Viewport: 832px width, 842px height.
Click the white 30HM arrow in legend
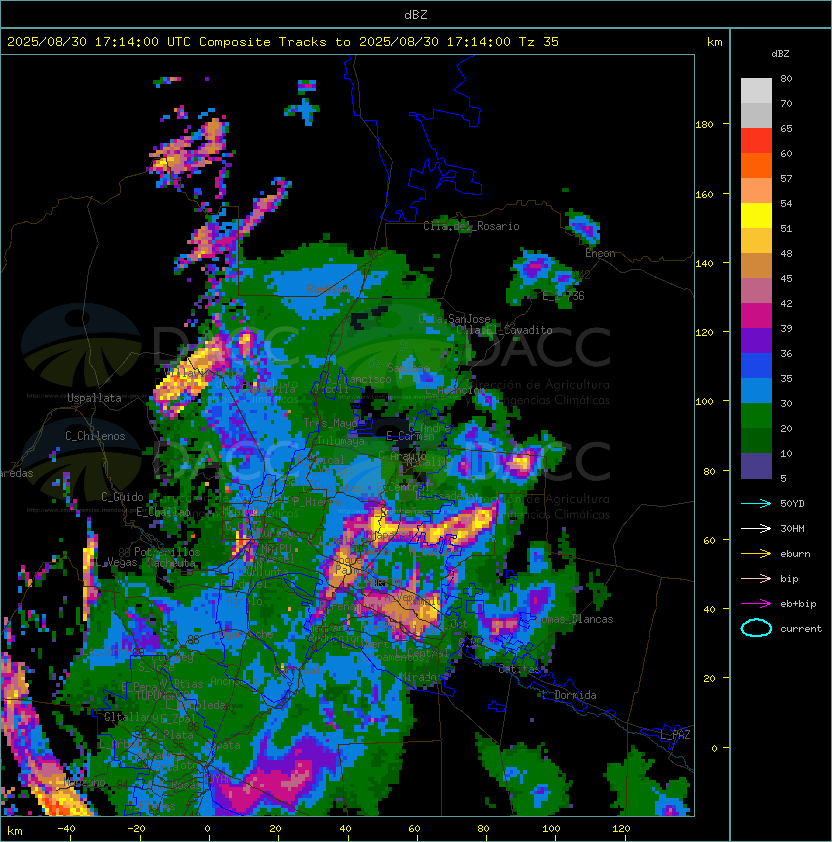(756, 529)
